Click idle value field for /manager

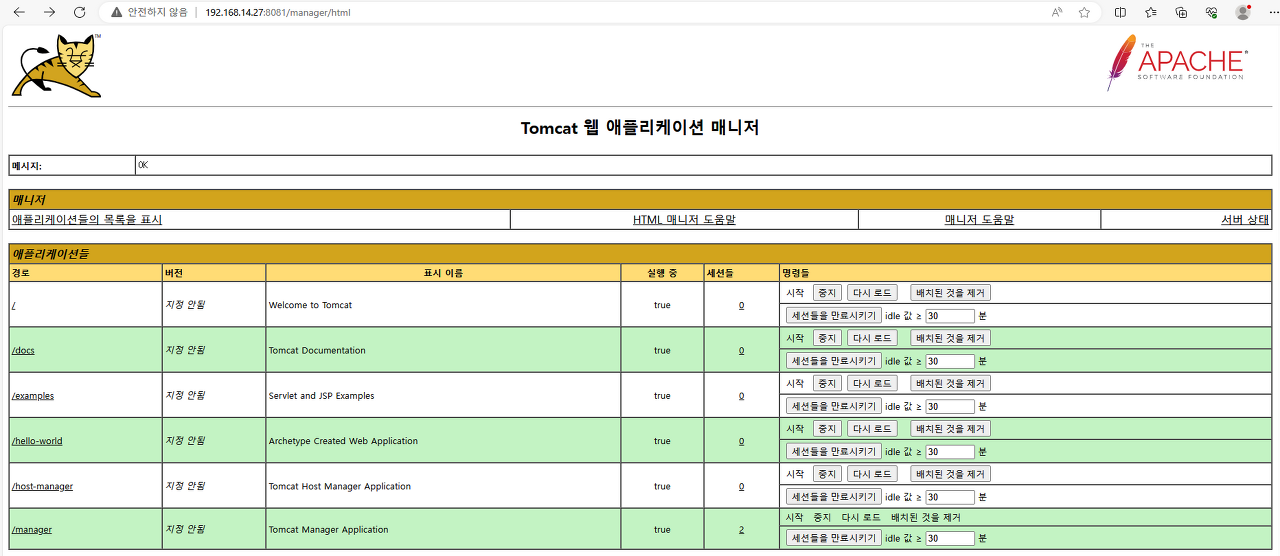[x=949, y=539]
